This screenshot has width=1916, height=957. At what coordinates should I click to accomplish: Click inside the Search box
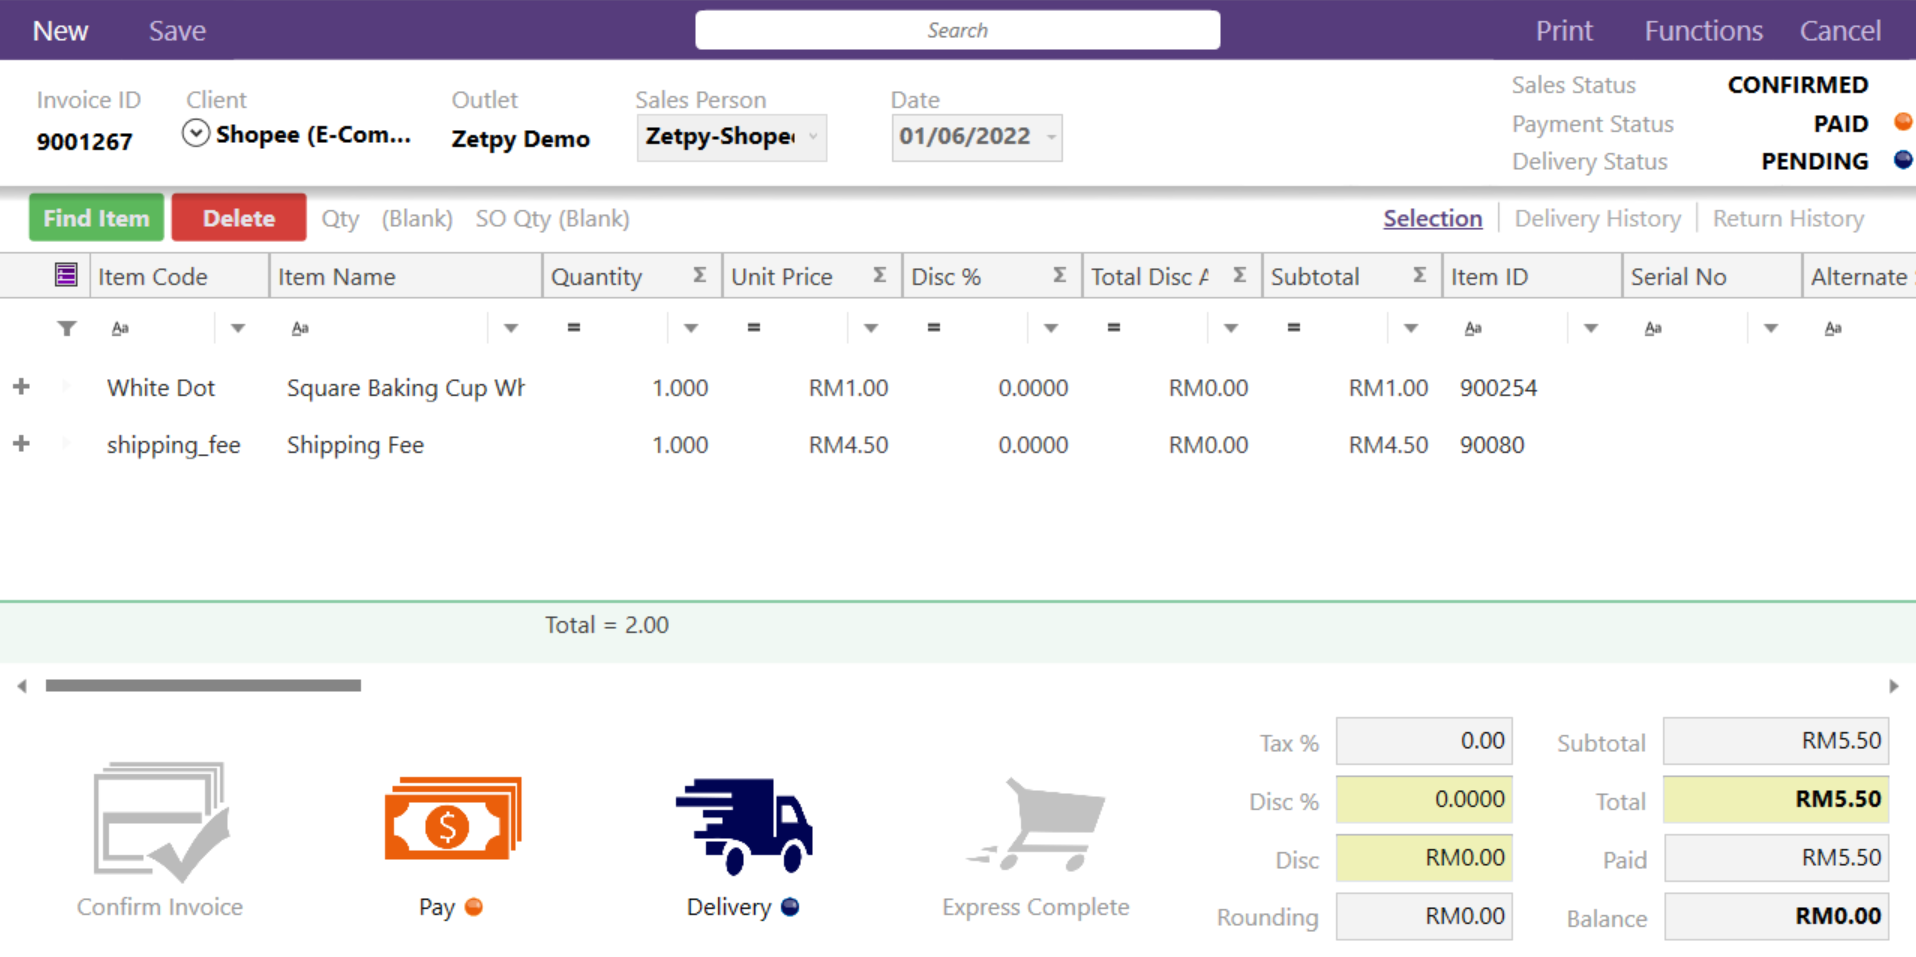957,30
